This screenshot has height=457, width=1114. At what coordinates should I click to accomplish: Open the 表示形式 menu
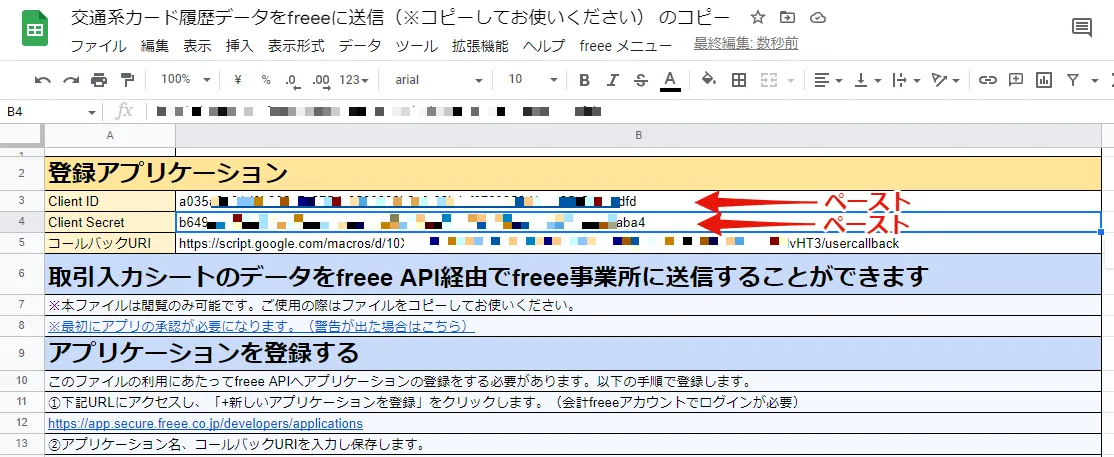[x=296, y=46]
